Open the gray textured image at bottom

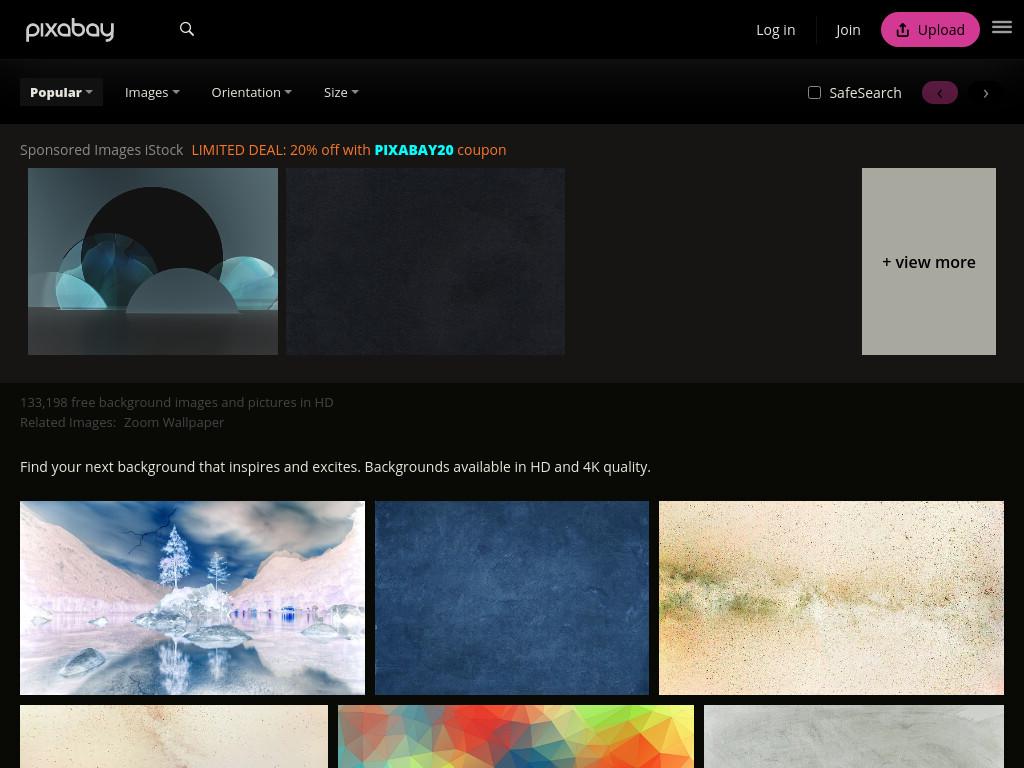pyautogui.click(x=854, y=737)
